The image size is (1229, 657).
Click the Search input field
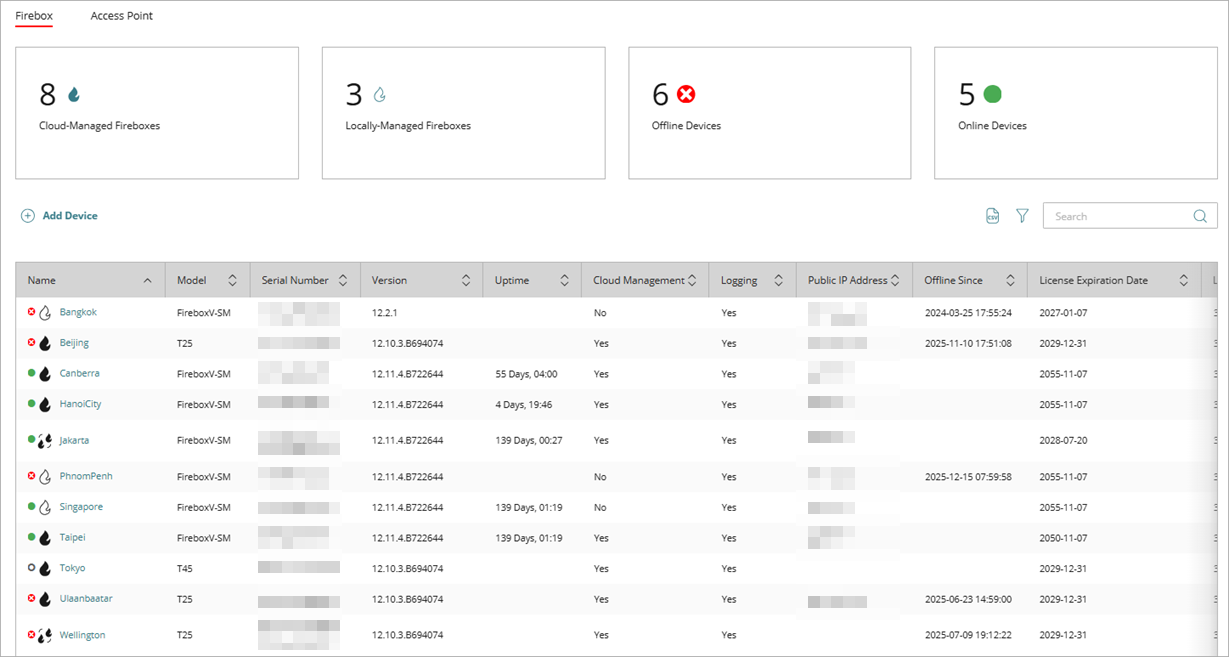pos(1130,216)
